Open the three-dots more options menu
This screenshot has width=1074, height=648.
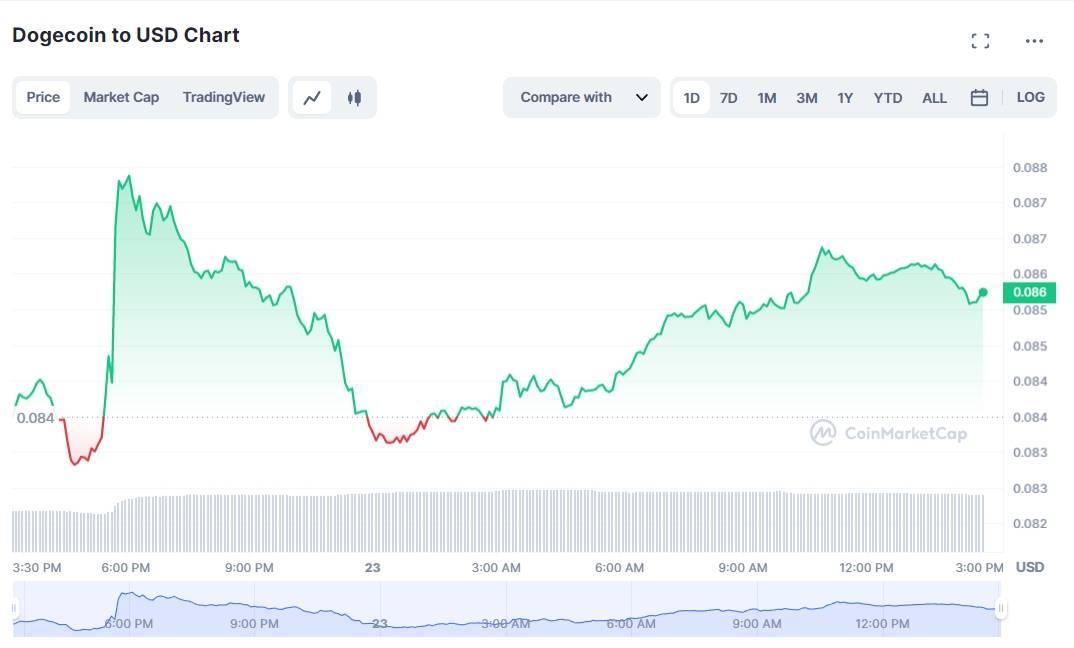pos(1034,41)
